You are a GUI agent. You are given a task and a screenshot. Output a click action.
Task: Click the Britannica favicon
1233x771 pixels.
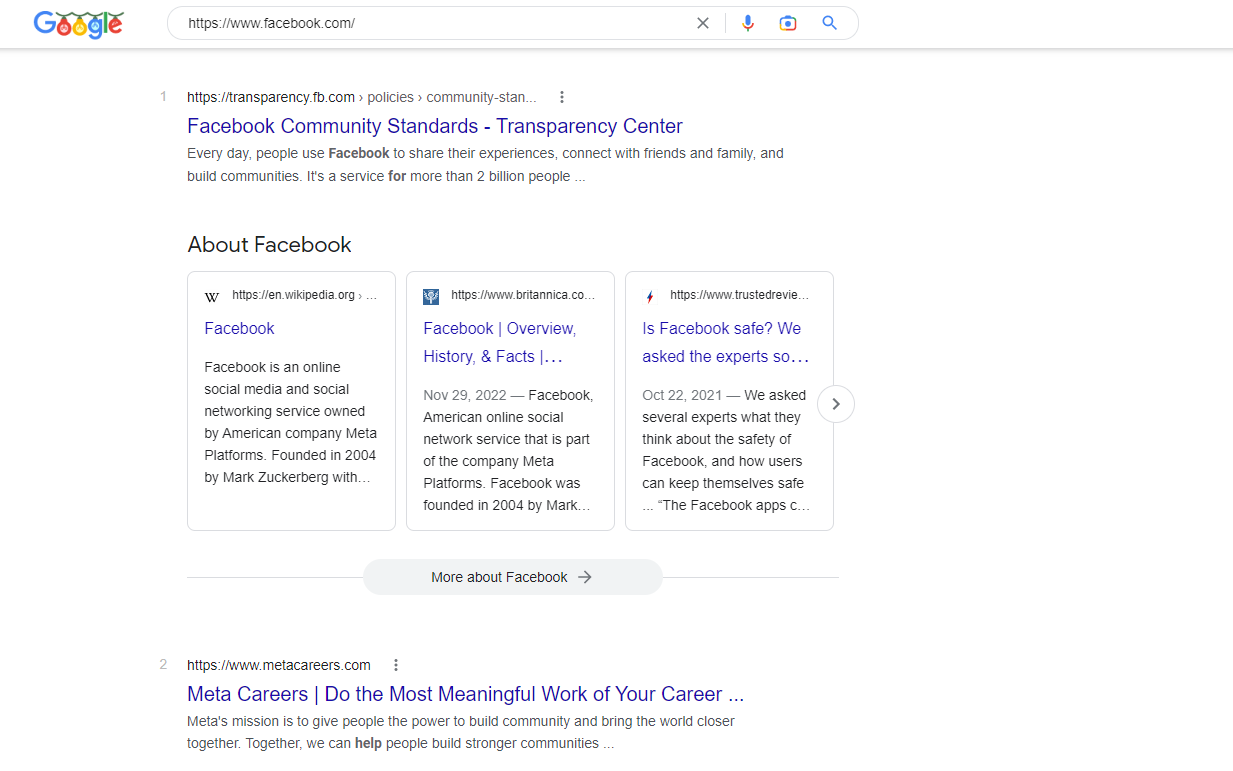(431, 297)
